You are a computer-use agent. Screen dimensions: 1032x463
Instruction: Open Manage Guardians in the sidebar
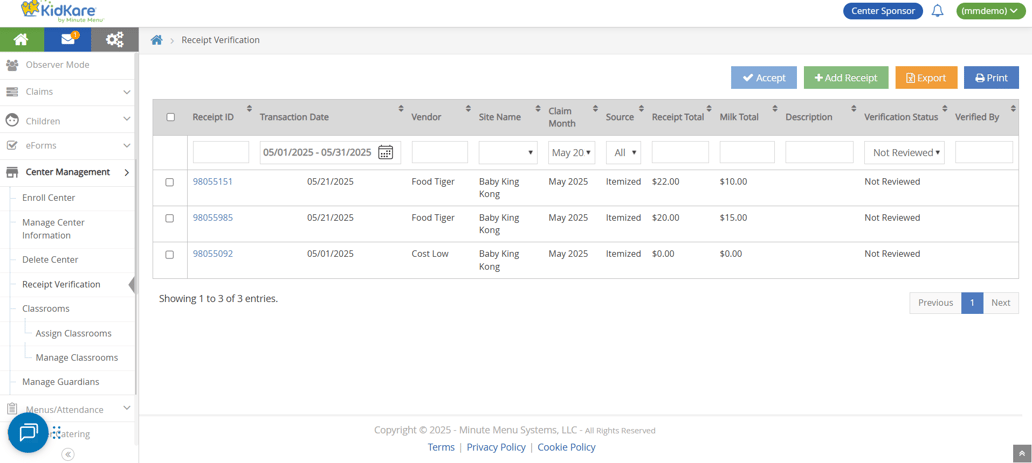coord(60,382)
